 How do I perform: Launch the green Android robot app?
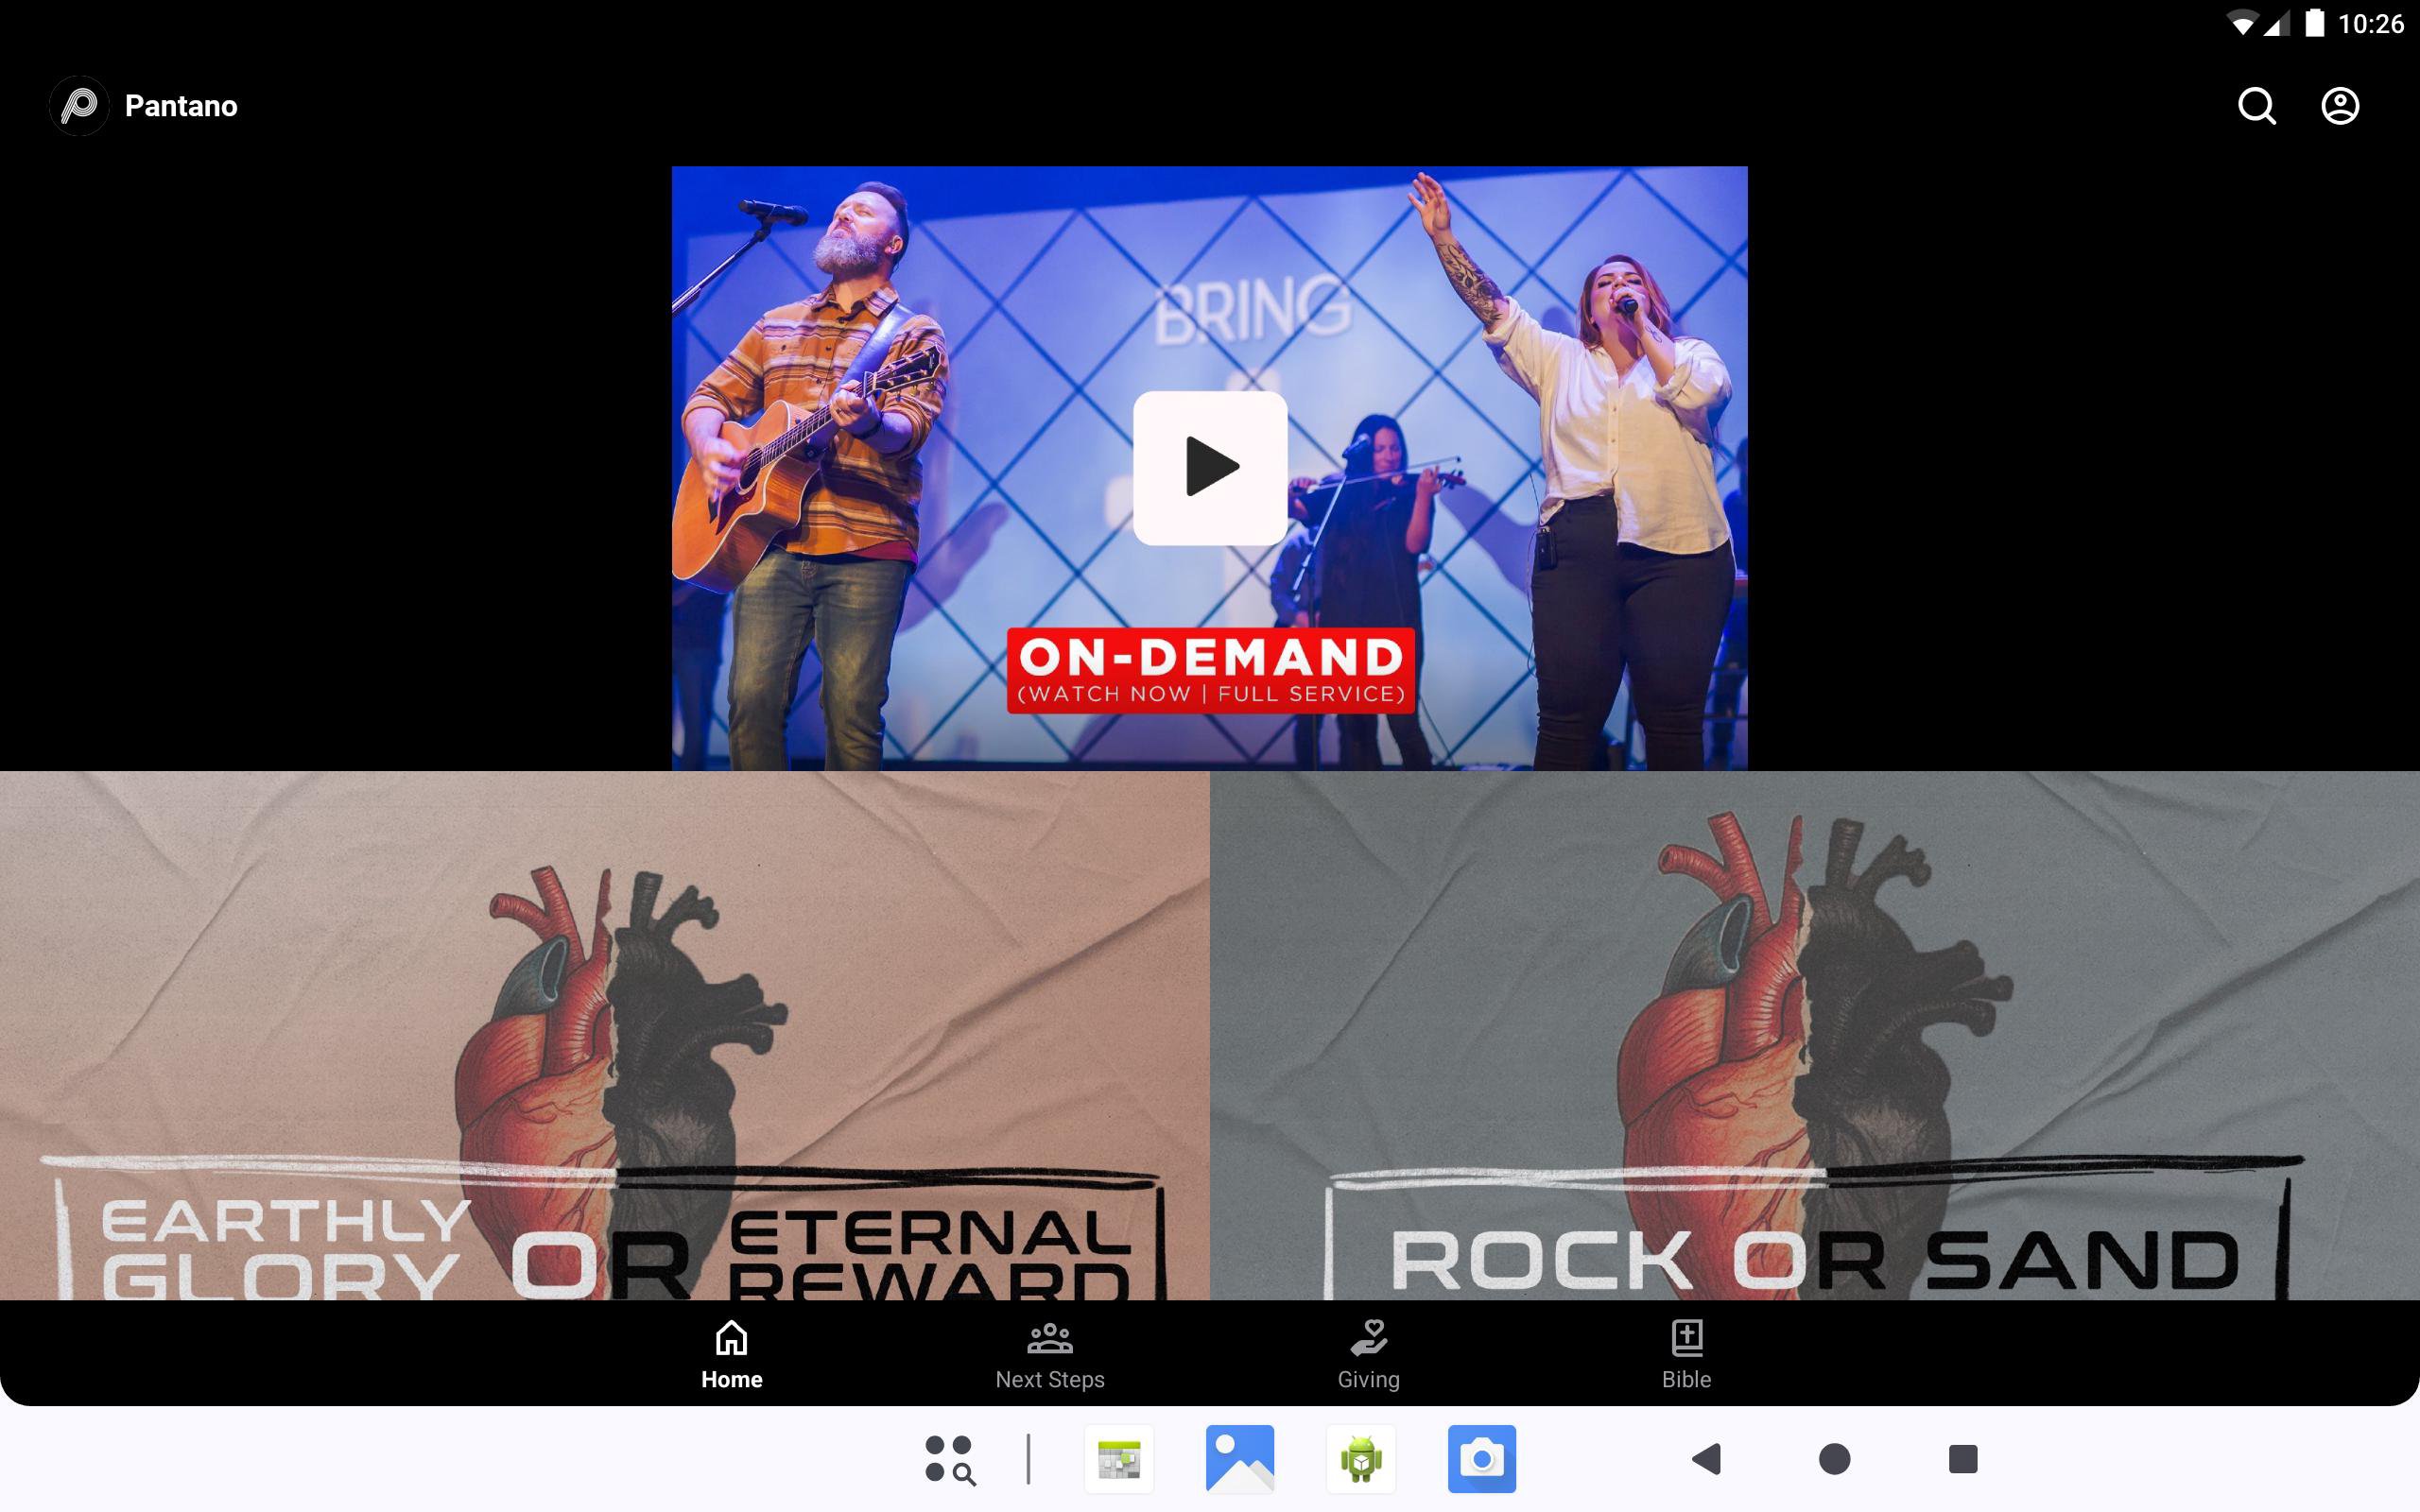point(1361,1459)
